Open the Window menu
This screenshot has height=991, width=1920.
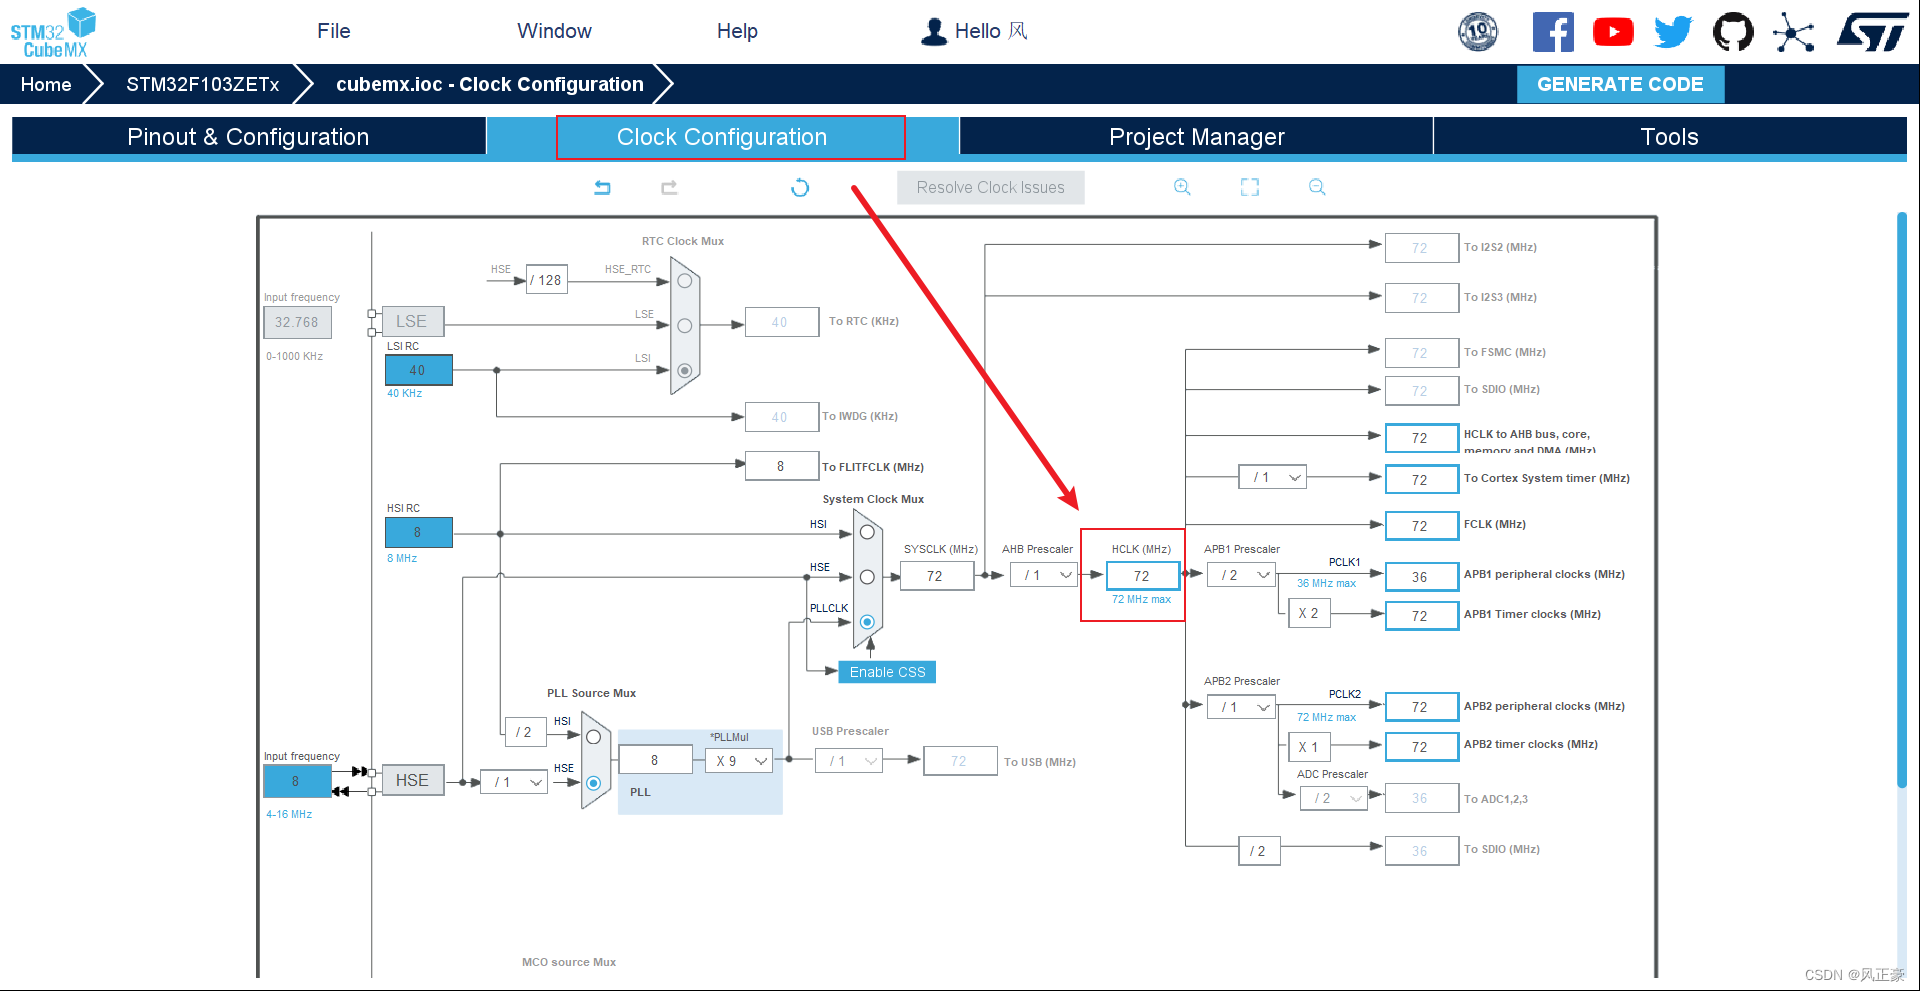[554, 31]
